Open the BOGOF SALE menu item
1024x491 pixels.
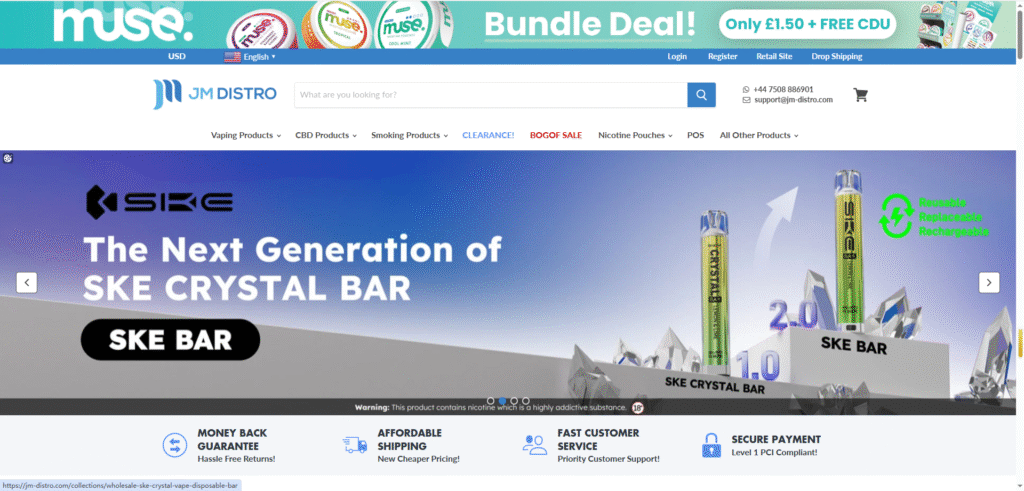coord(556,135)
